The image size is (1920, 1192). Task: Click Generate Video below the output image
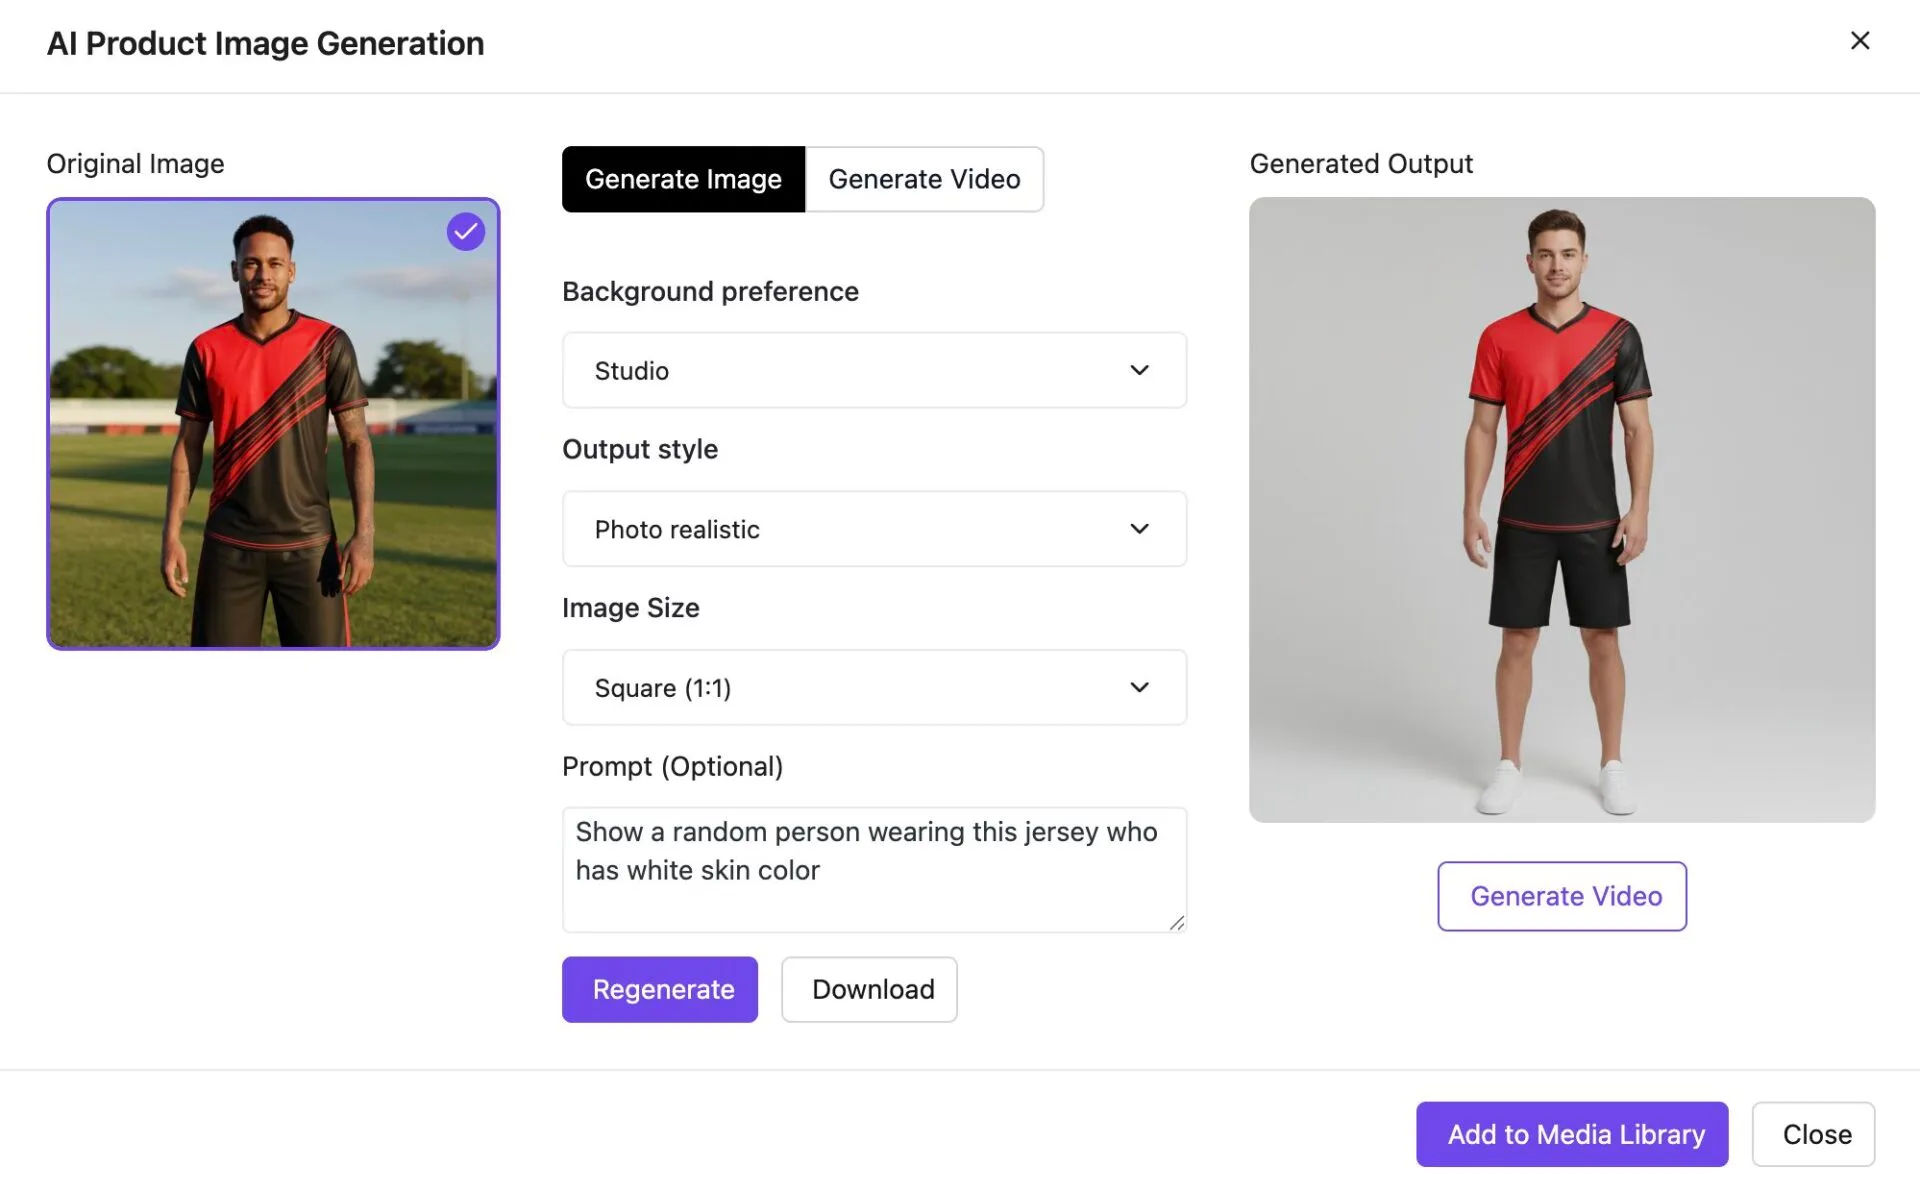[x=1562, y=896]
